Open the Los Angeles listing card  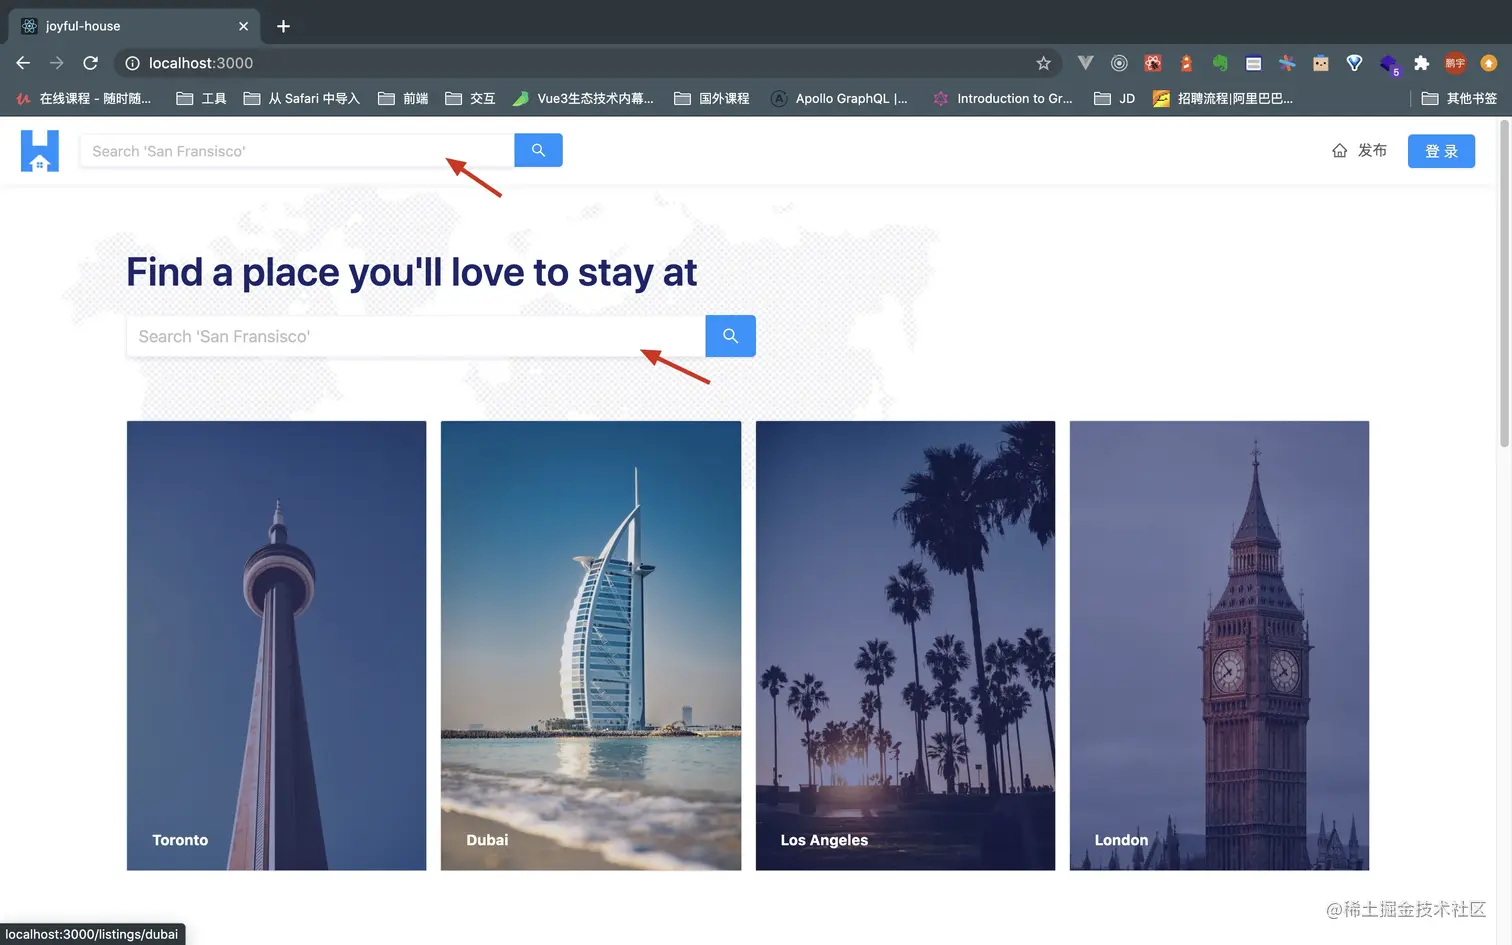click(905, 645)
